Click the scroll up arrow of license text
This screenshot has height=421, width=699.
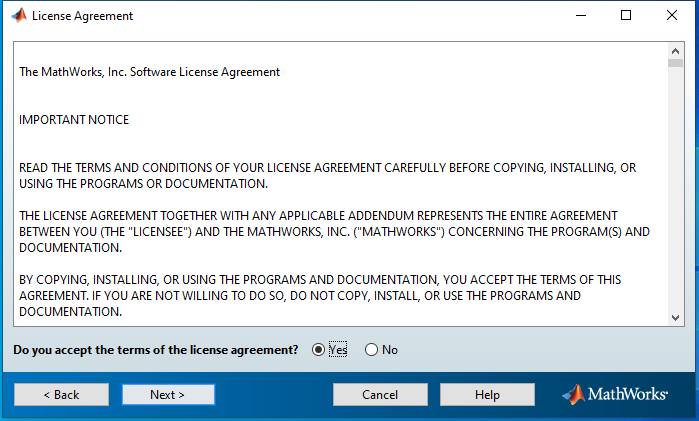coord(676,50)
